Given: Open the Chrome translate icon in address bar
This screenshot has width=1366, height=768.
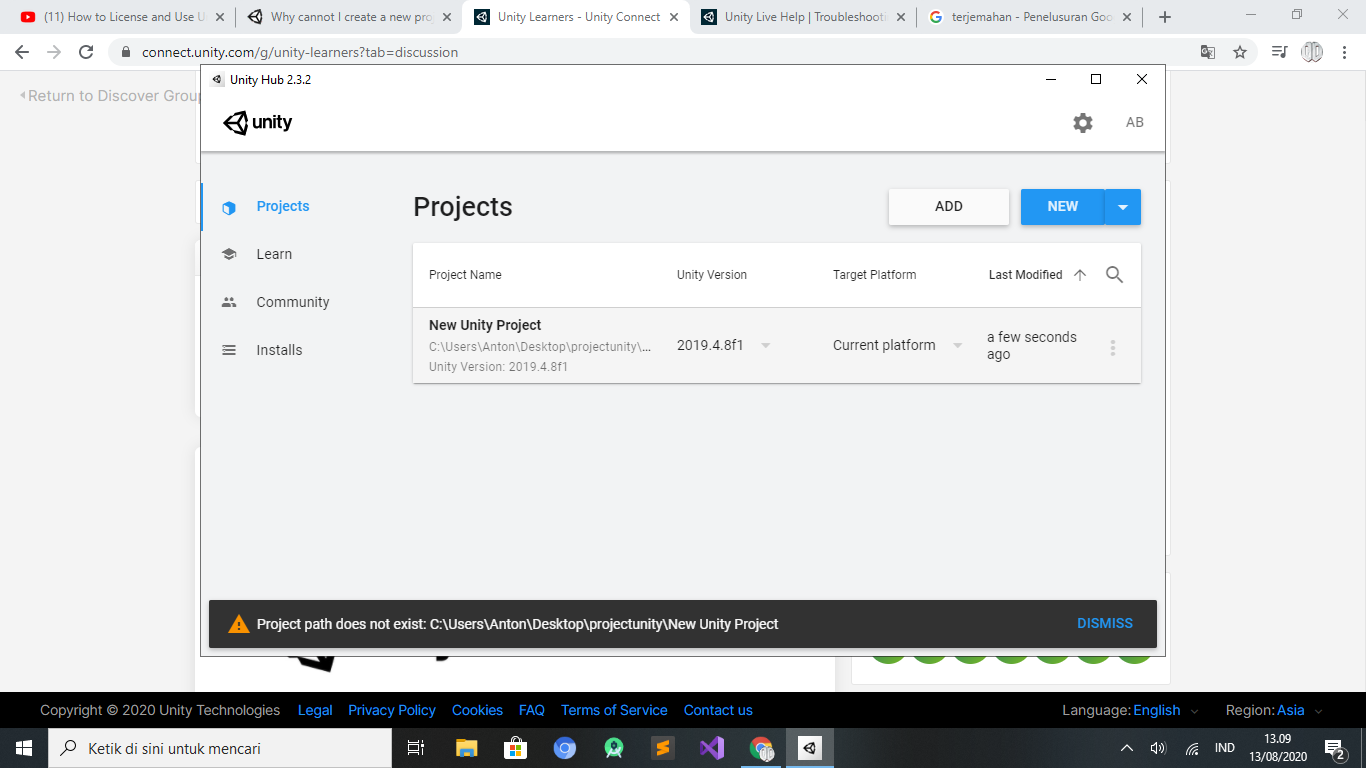Looking at the screenshot, I should point(1208,52).
